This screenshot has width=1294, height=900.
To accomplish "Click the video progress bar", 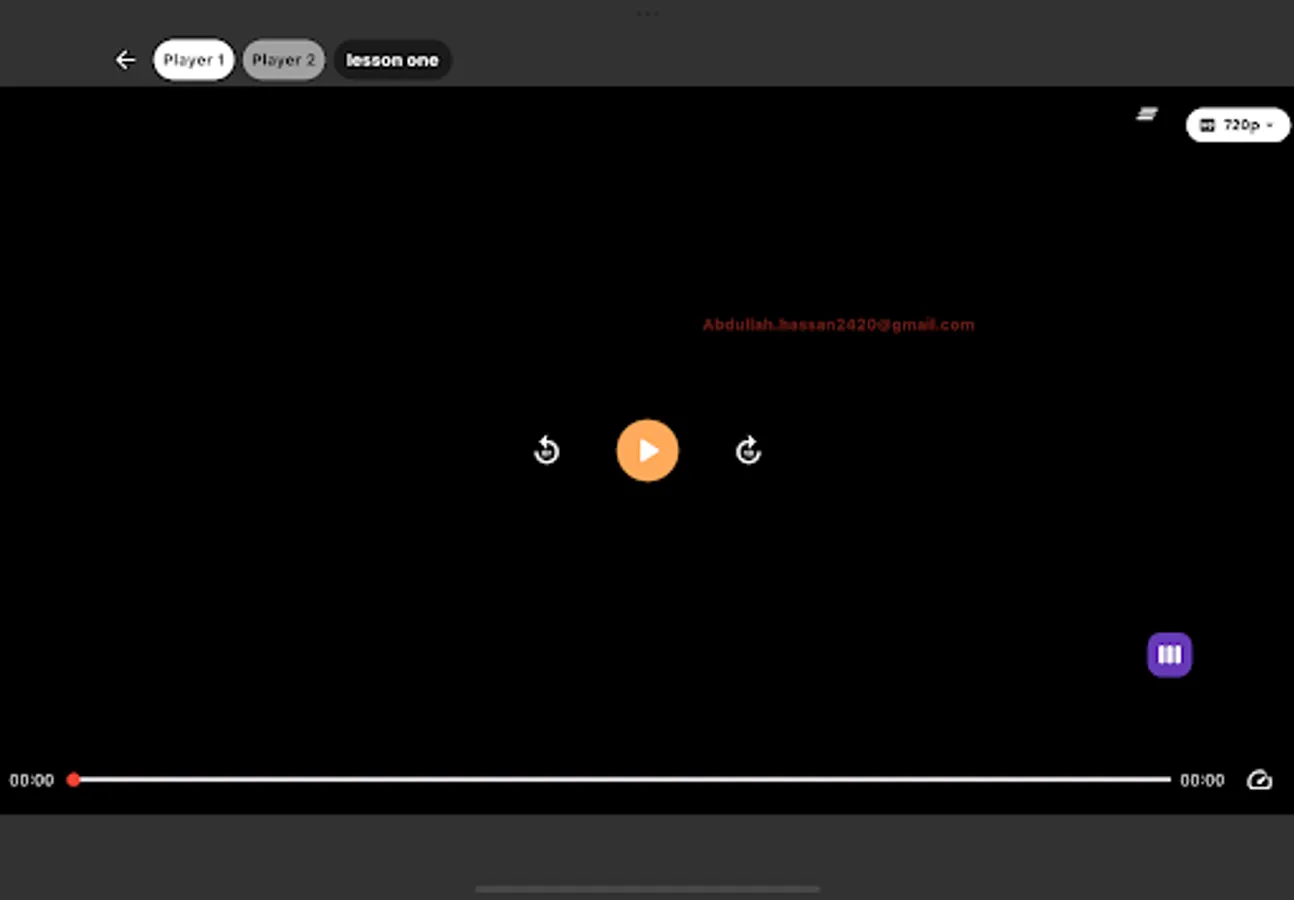I will coord(620,779).
